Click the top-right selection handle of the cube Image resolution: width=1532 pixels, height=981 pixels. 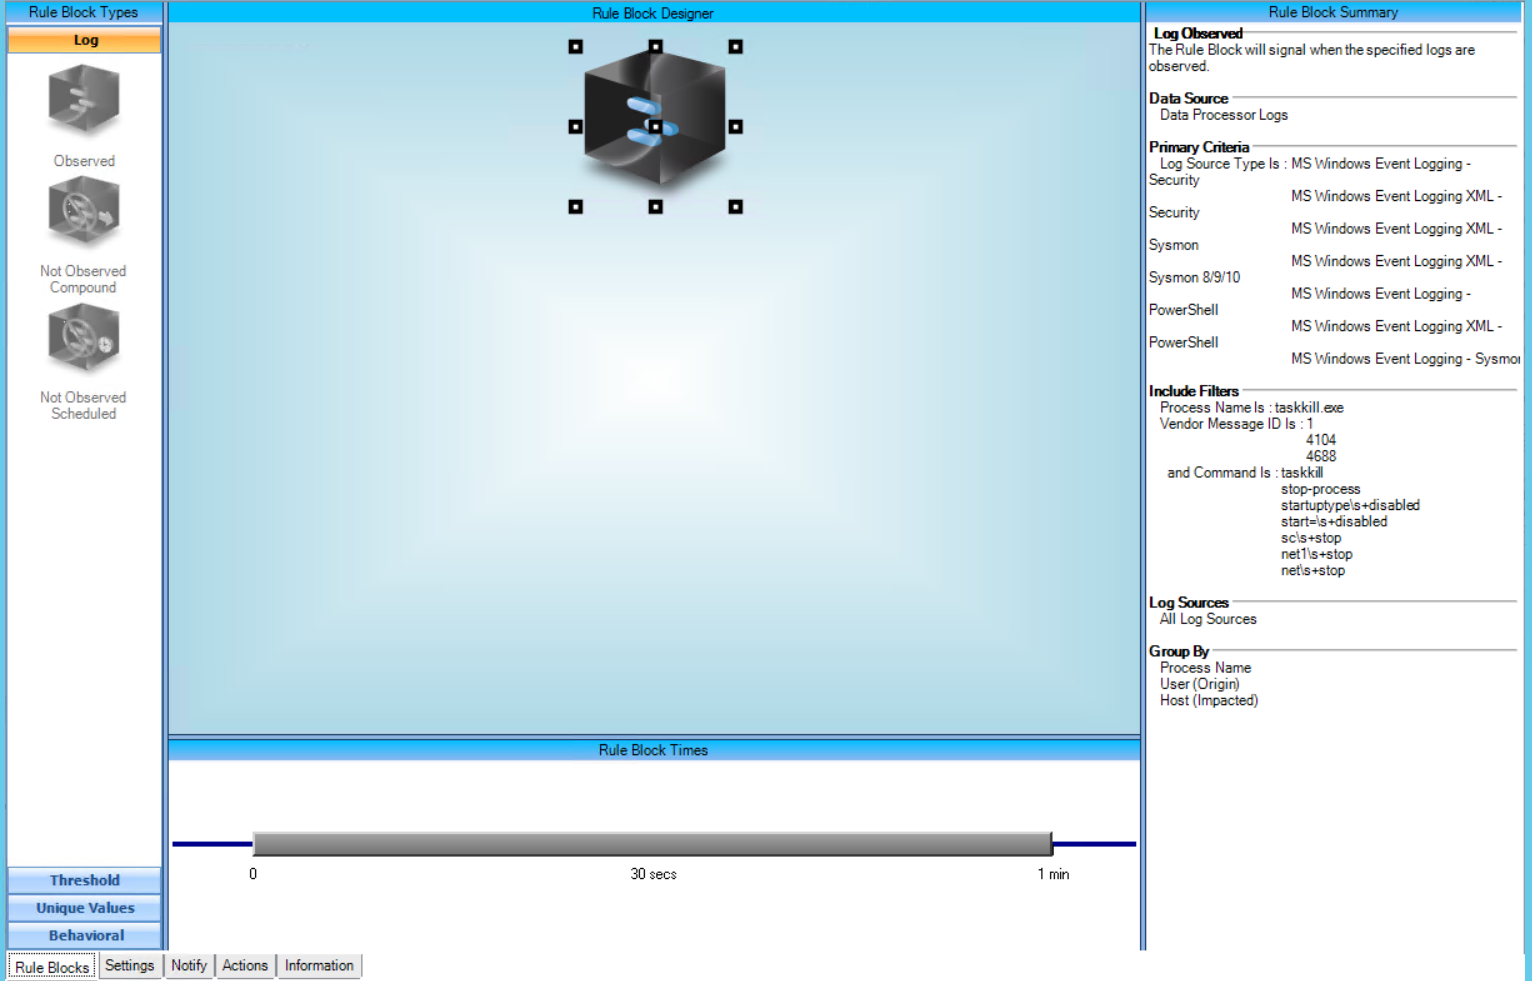[735, 47]
